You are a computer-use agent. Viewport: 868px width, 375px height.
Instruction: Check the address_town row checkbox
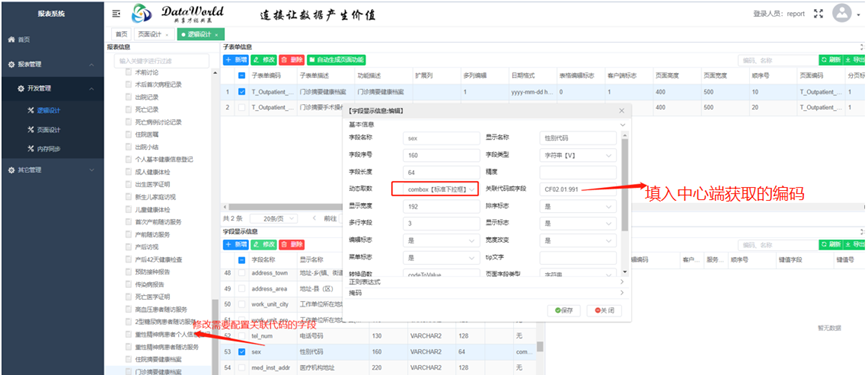[241, 273]
